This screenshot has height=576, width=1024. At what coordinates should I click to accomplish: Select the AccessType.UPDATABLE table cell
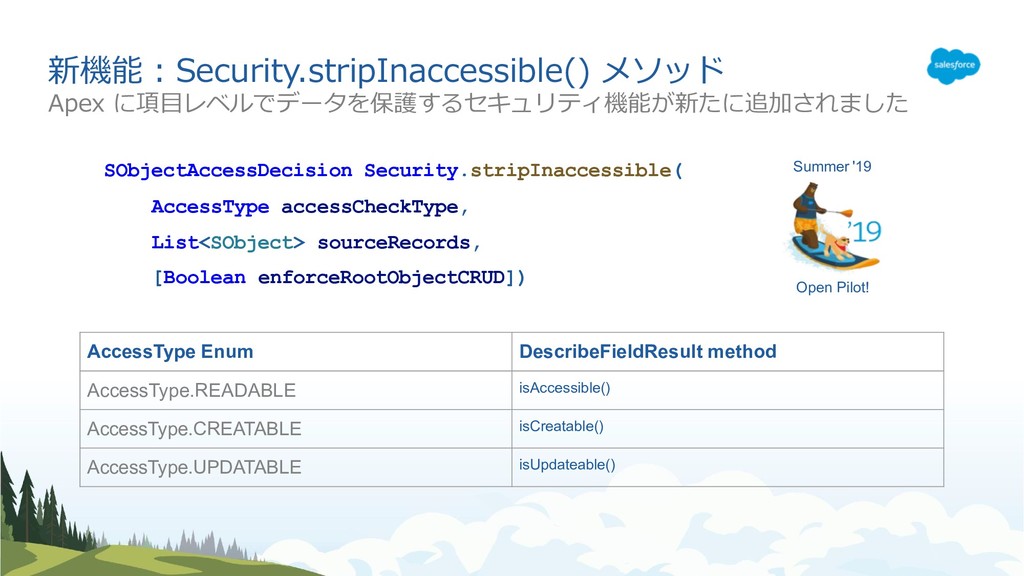point(296,467)
